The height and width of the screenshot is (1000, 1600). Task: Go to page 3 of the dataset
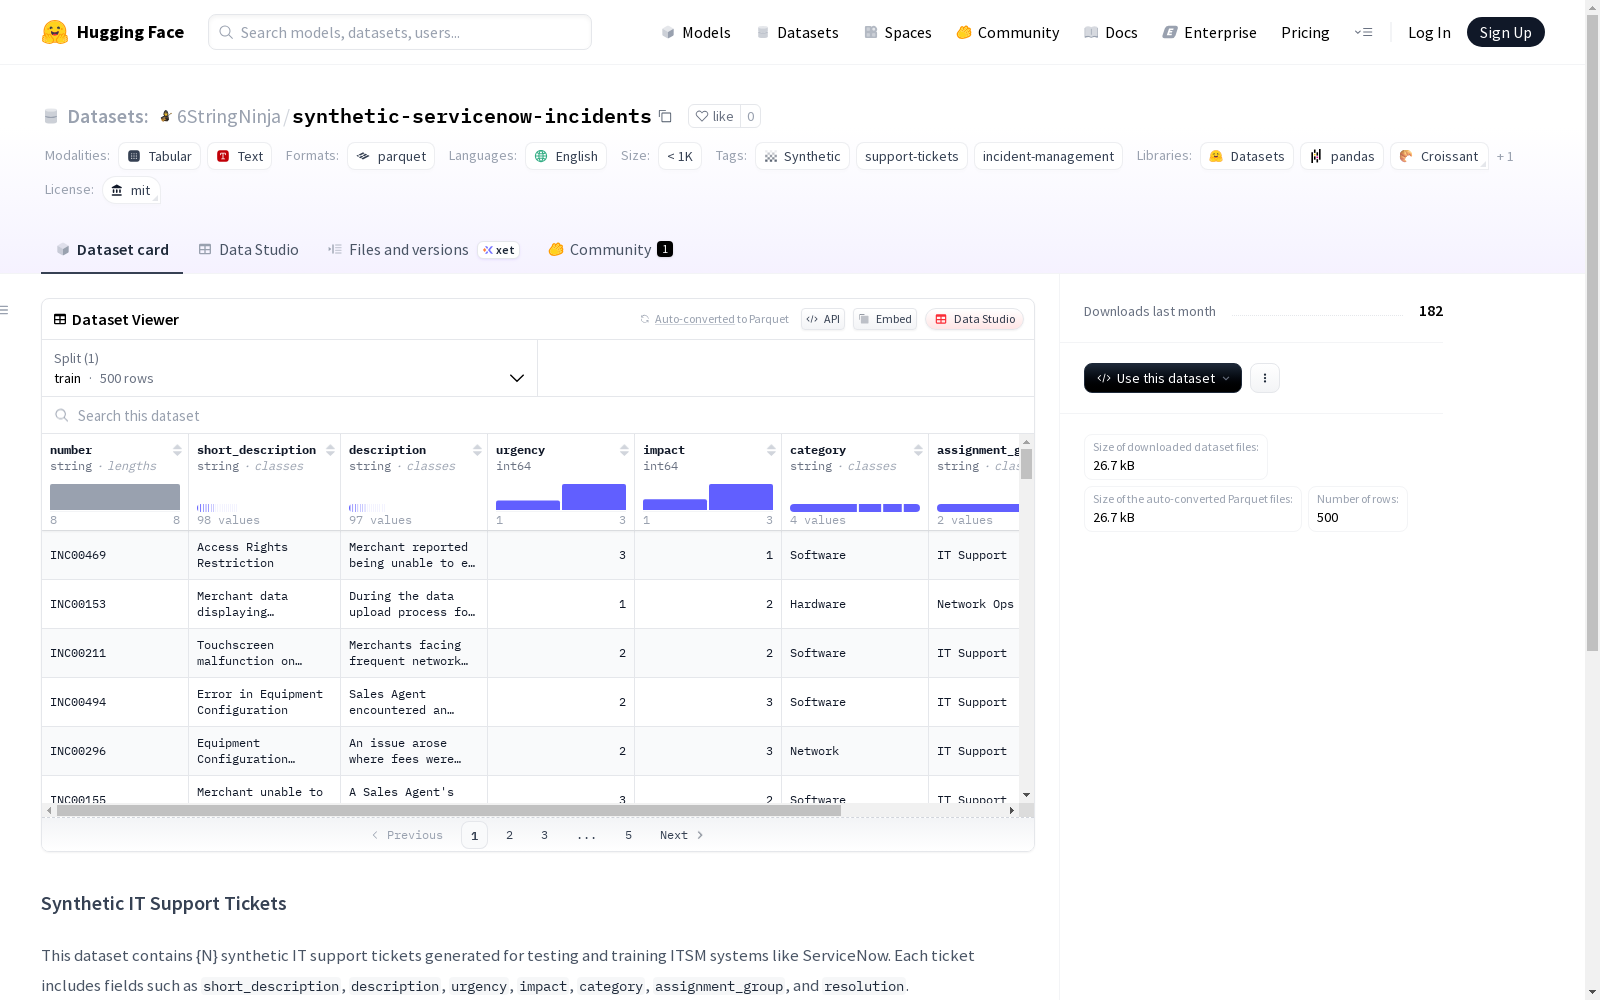point(545,835)
